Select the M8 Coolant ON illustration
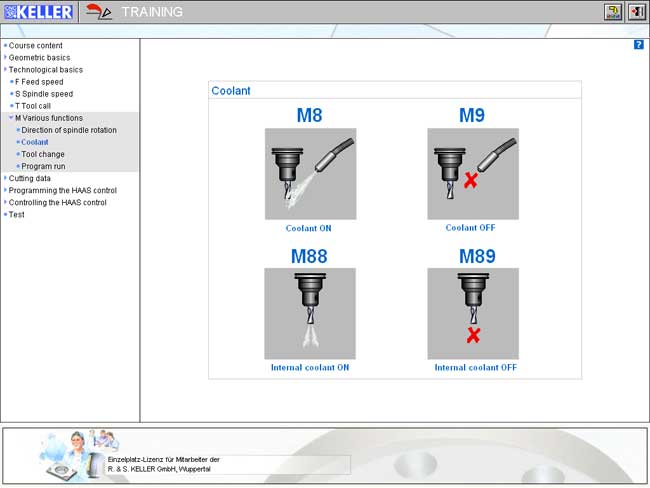 click(310, 174)
